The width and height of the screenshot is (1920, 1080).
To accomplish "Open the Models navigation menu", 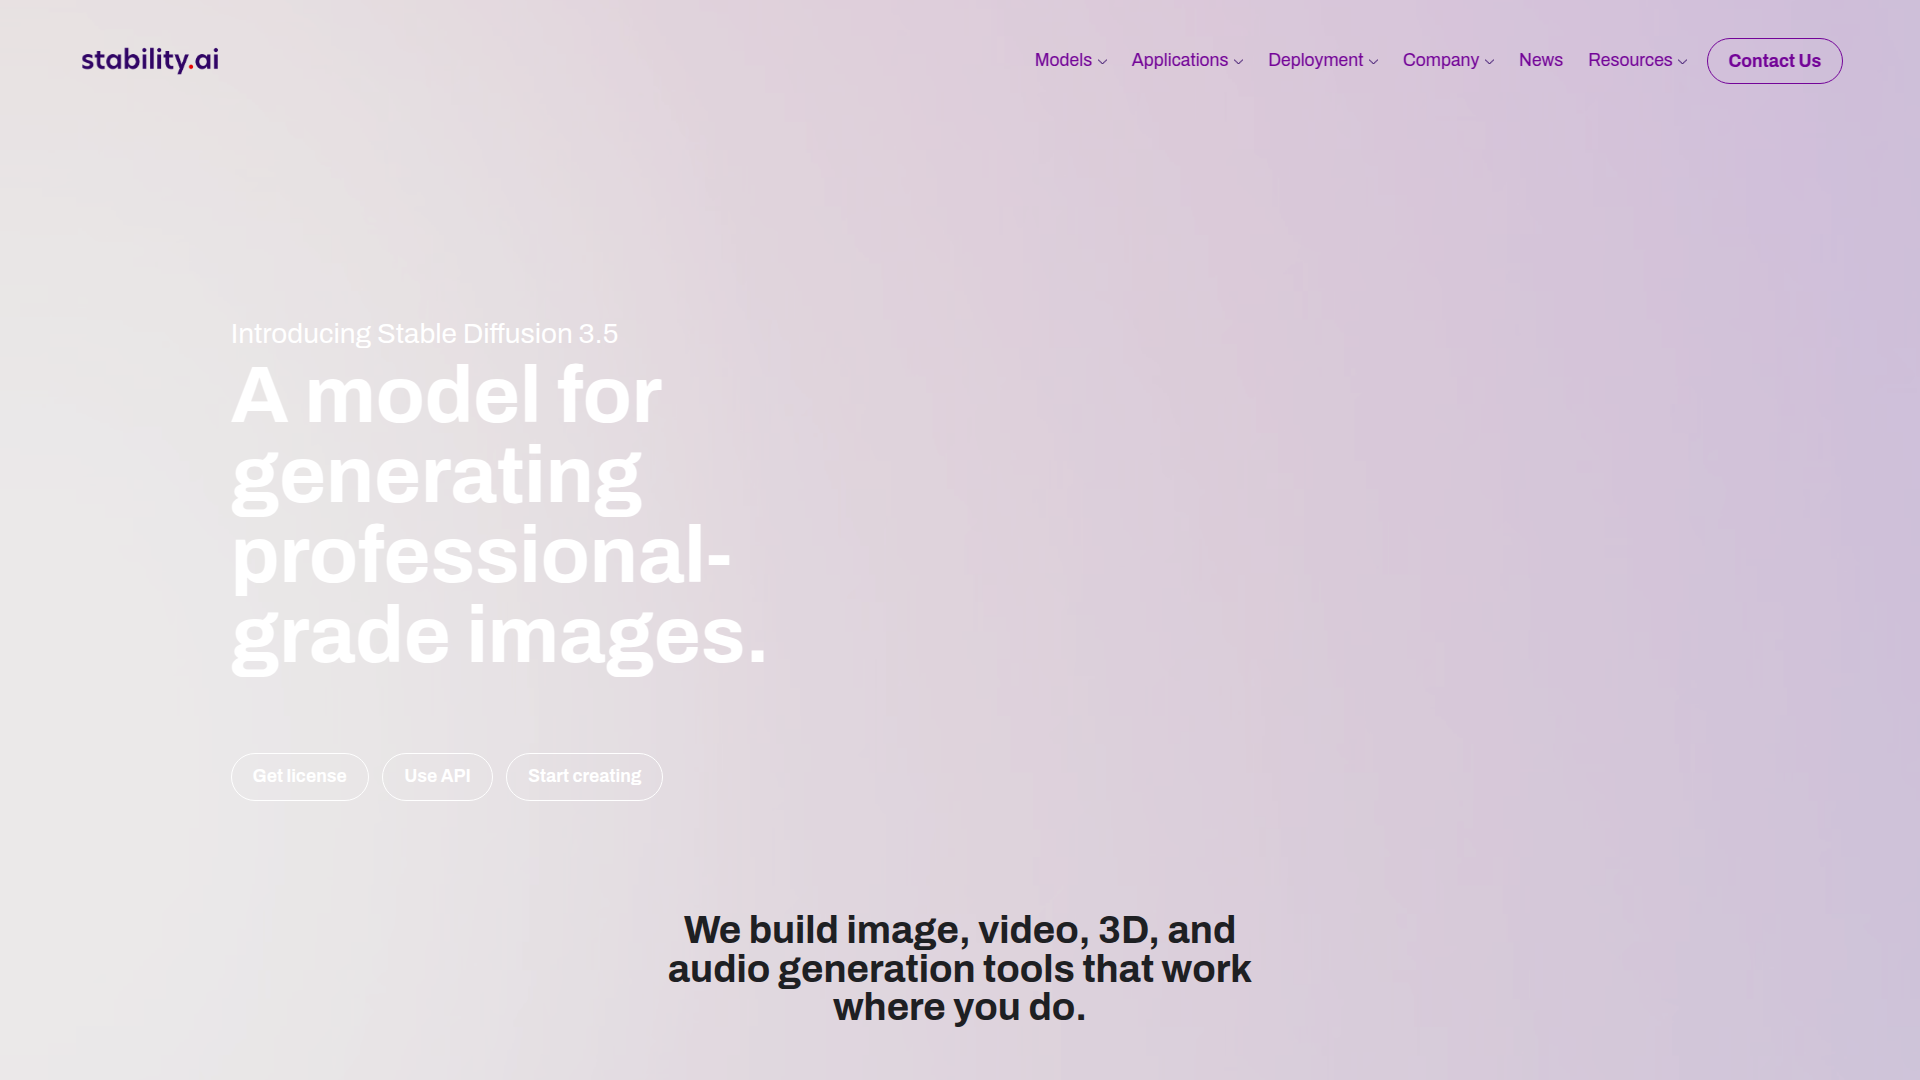I will click(x=1062, y=60).
